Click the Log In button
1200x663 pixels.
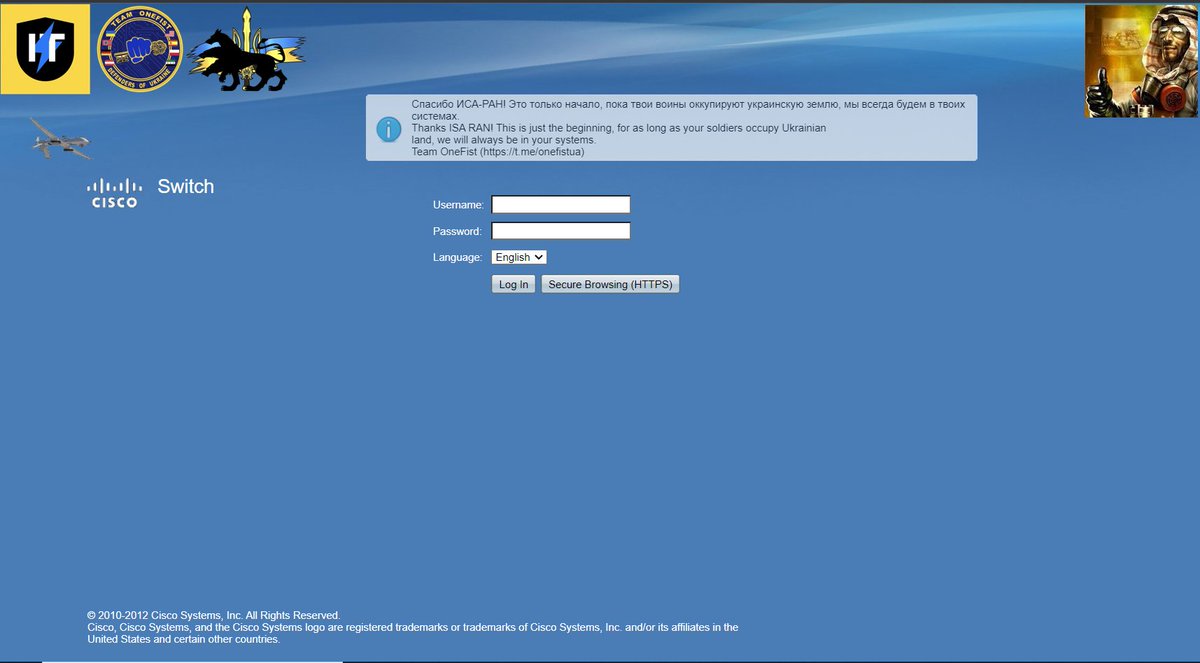[x=514, y=285]
